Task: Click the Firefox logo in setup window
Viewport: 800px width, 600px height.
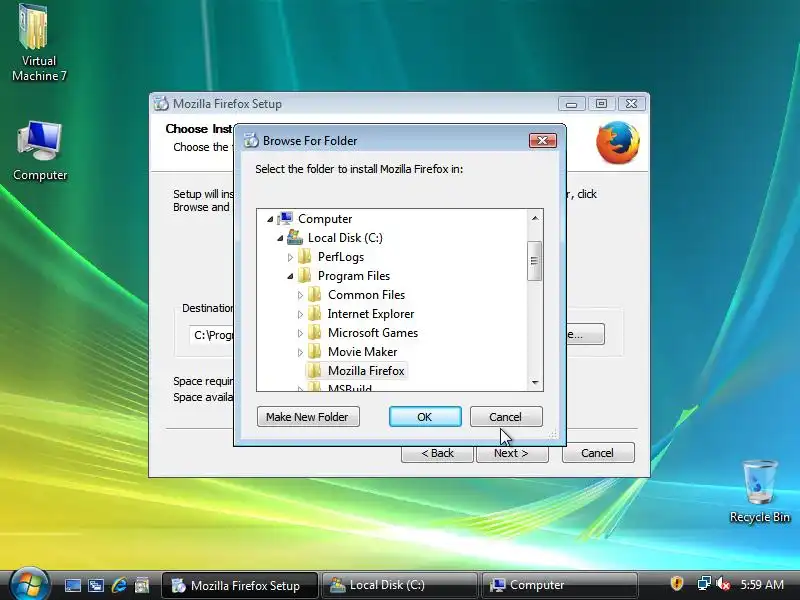Action: click(x=618, y=142)
